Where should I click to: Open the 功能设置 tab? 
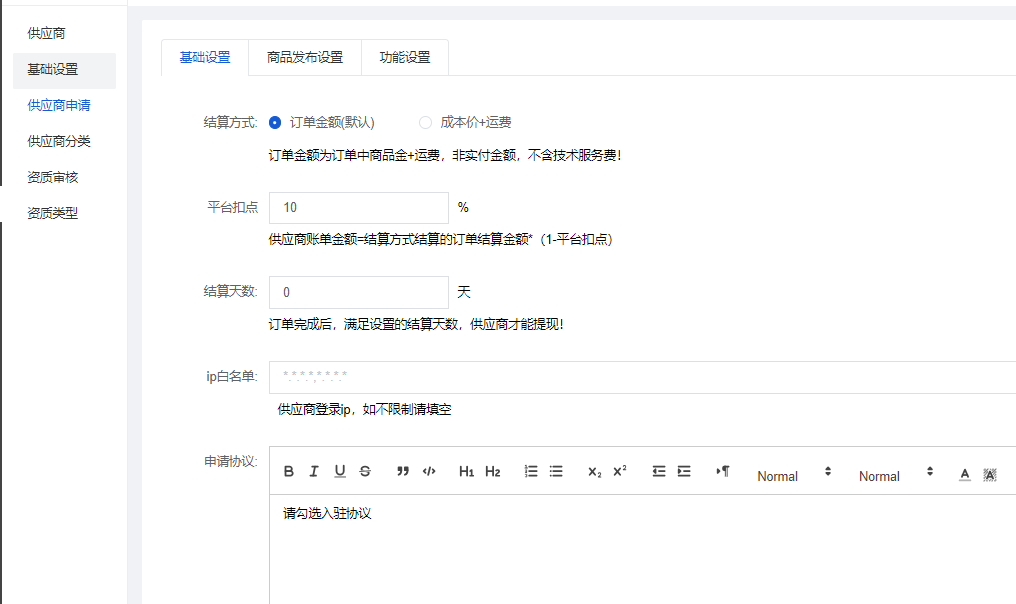[x=405, y=57]
